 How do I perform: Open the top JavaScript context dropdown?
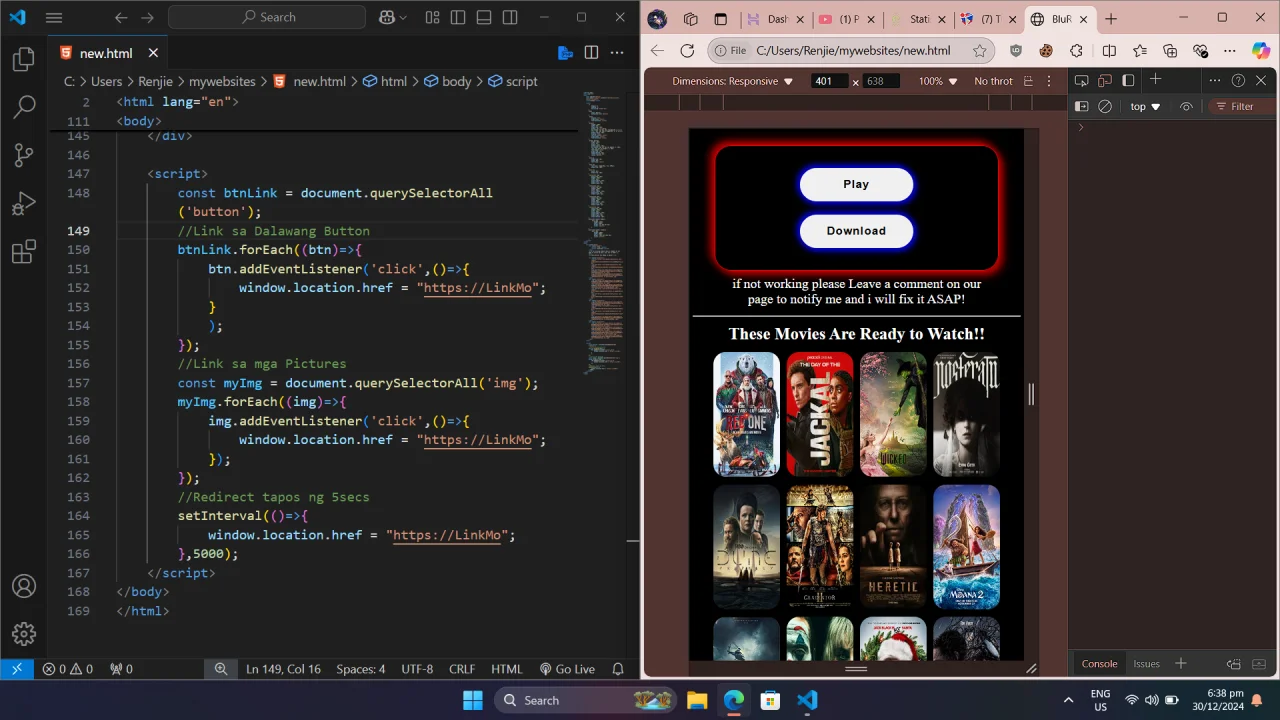[1145, 107]
